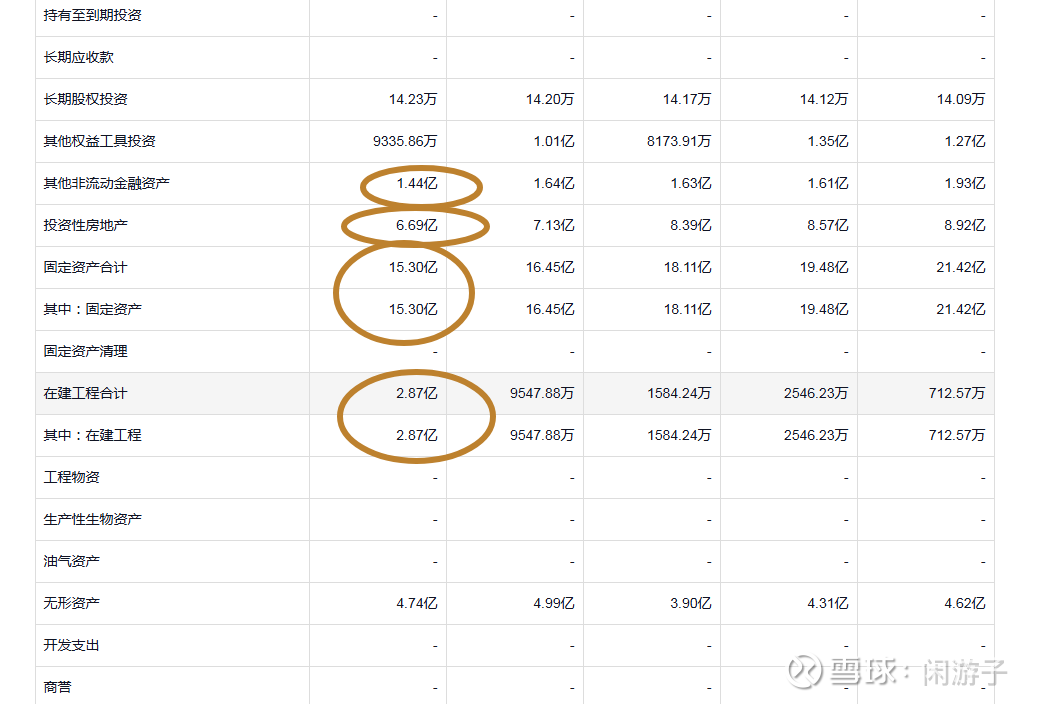The width and height of the screenshot is (1038, 704).
Task: Click the 无形资产 row label
Action: point(72,604)
